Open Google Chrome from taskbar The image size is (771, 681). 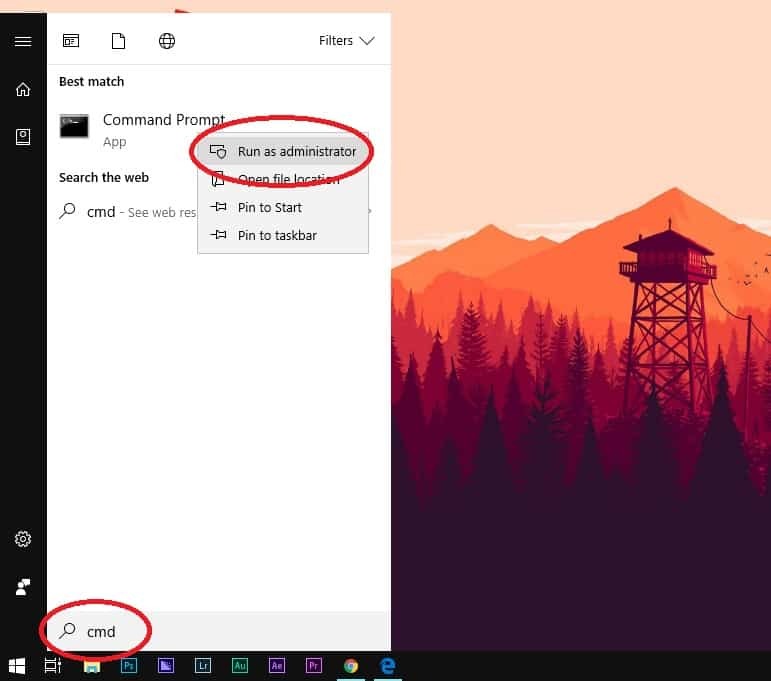click(351, 666)
